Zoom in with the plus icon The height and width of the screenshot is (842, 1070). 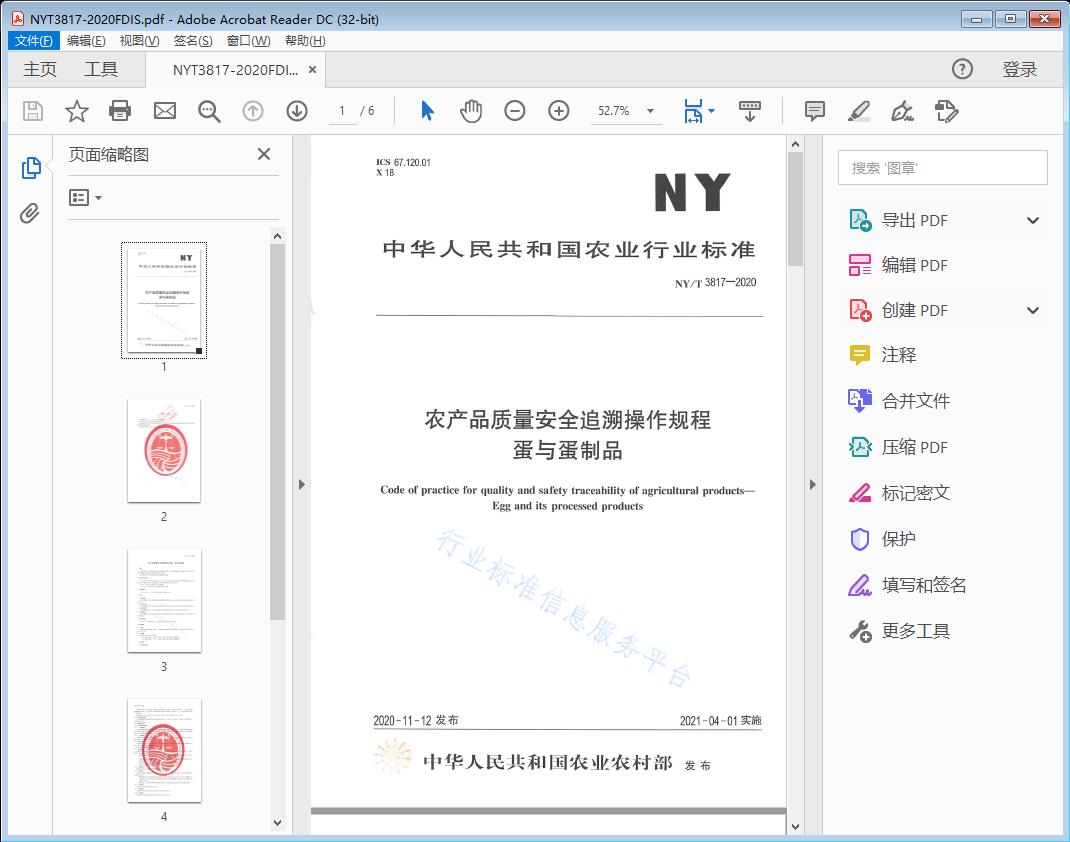pyautogui.click(x=559, y=111)
